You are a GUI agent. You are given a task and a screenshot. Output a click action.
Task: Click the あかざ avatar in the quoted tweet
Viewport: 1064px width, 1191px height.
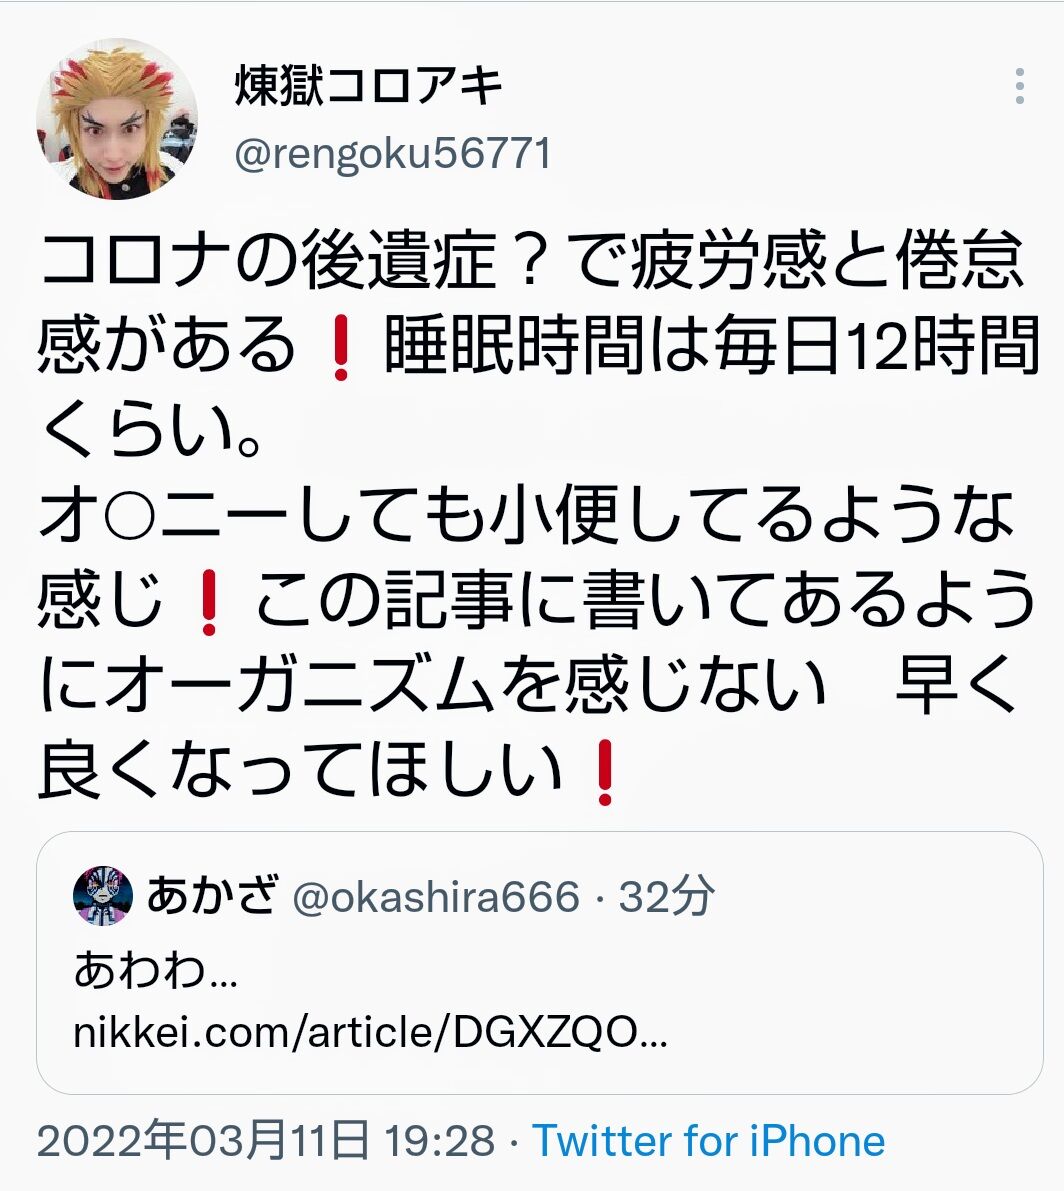click(103, 895)
